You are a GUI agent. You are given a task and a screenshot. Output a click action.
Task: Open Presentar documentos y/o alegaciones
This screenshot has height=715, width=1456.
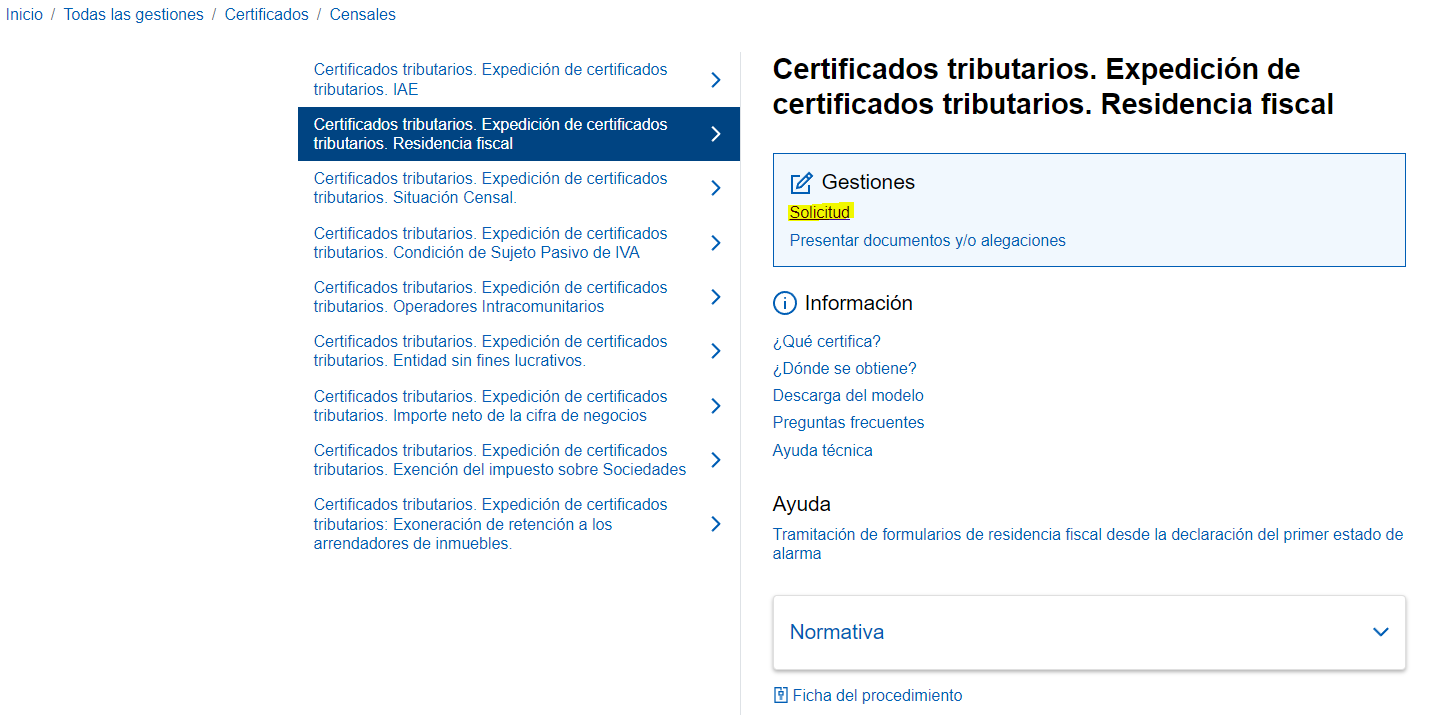pos(929,240)
